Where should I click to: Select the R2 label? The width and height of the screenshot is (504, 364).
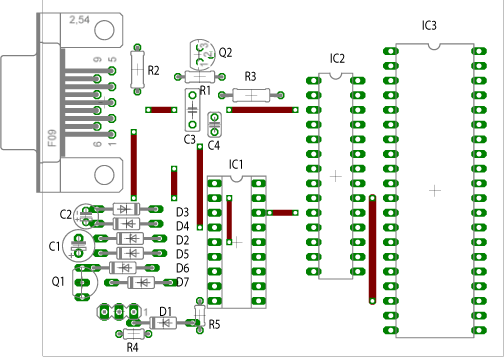point(154,70)
